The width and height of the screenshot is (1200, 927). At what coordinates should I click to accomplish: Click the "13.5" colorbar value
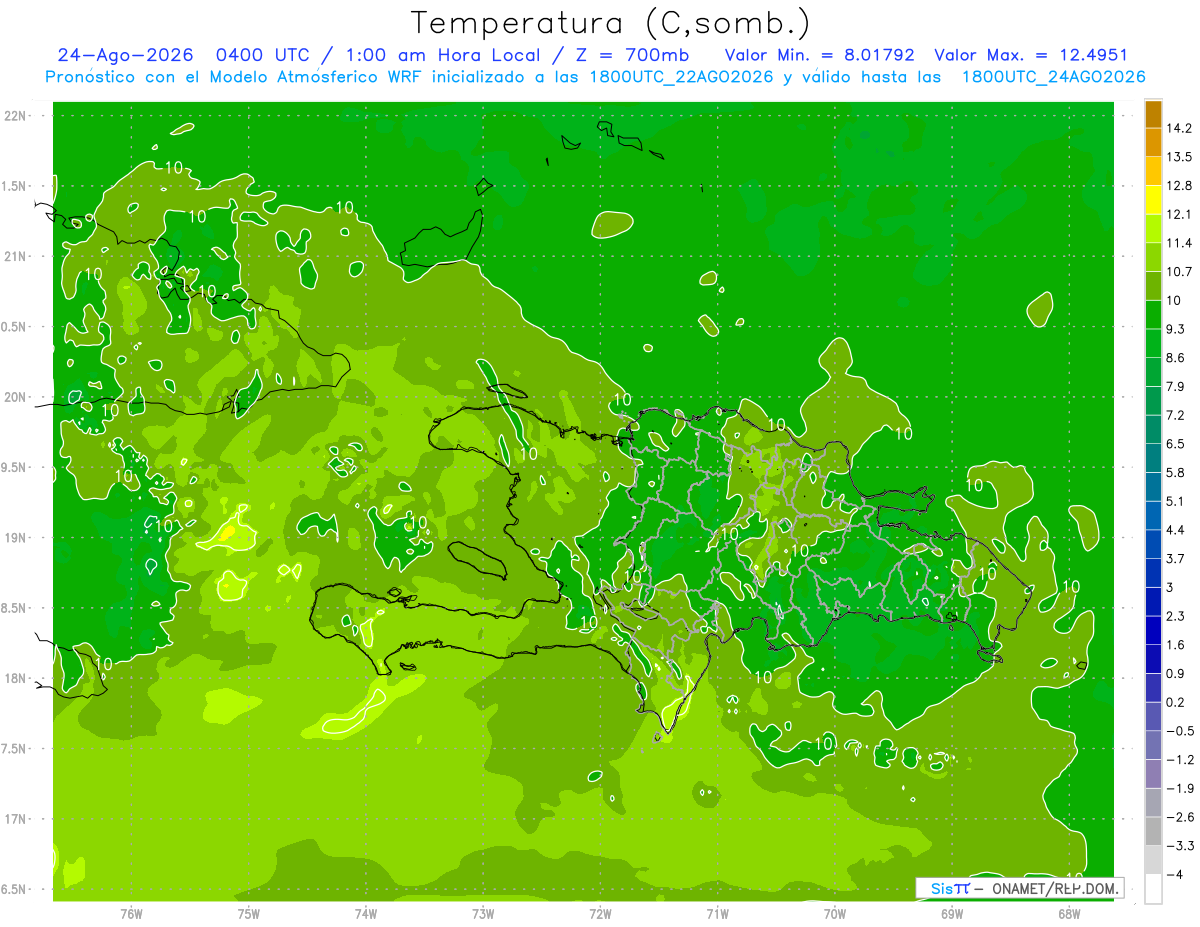(1180, 157)
